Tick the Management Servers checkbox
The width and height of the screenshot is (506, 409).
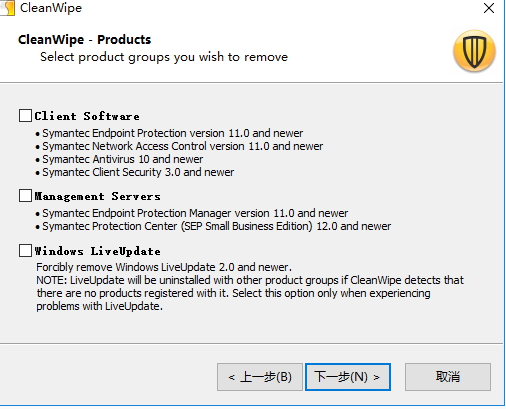25,196
